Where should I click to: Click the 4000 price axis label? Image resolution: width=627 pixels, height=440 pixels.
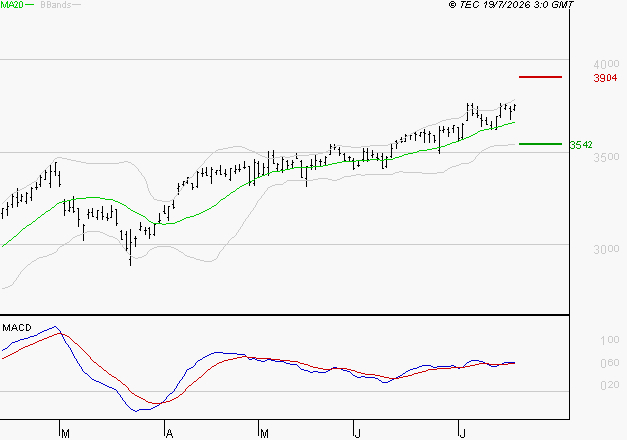click(x=606, y=64)
